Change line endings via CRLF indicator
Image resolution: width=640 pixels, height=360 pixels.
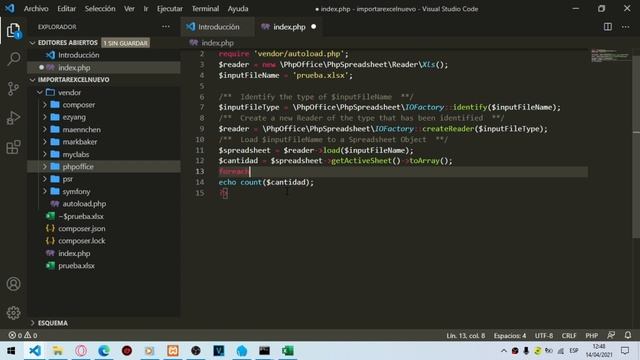(569, 336)
